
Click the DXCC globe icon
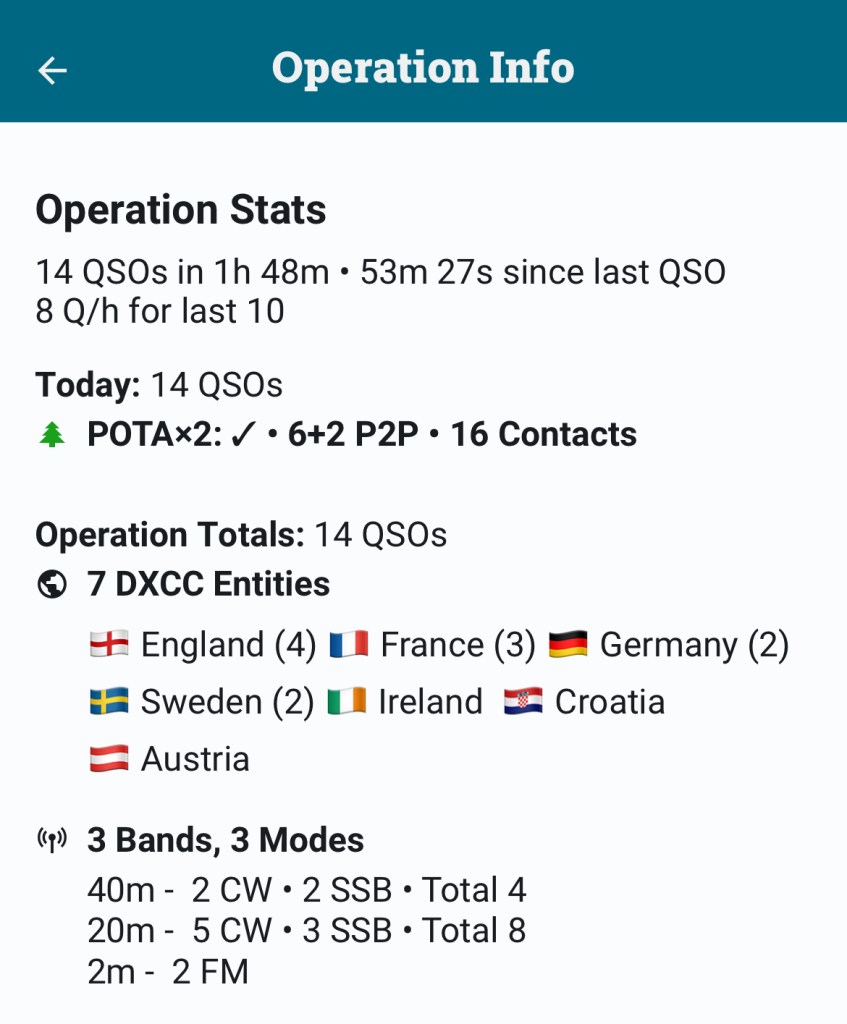pyautogui.click(x=52, y=585)
